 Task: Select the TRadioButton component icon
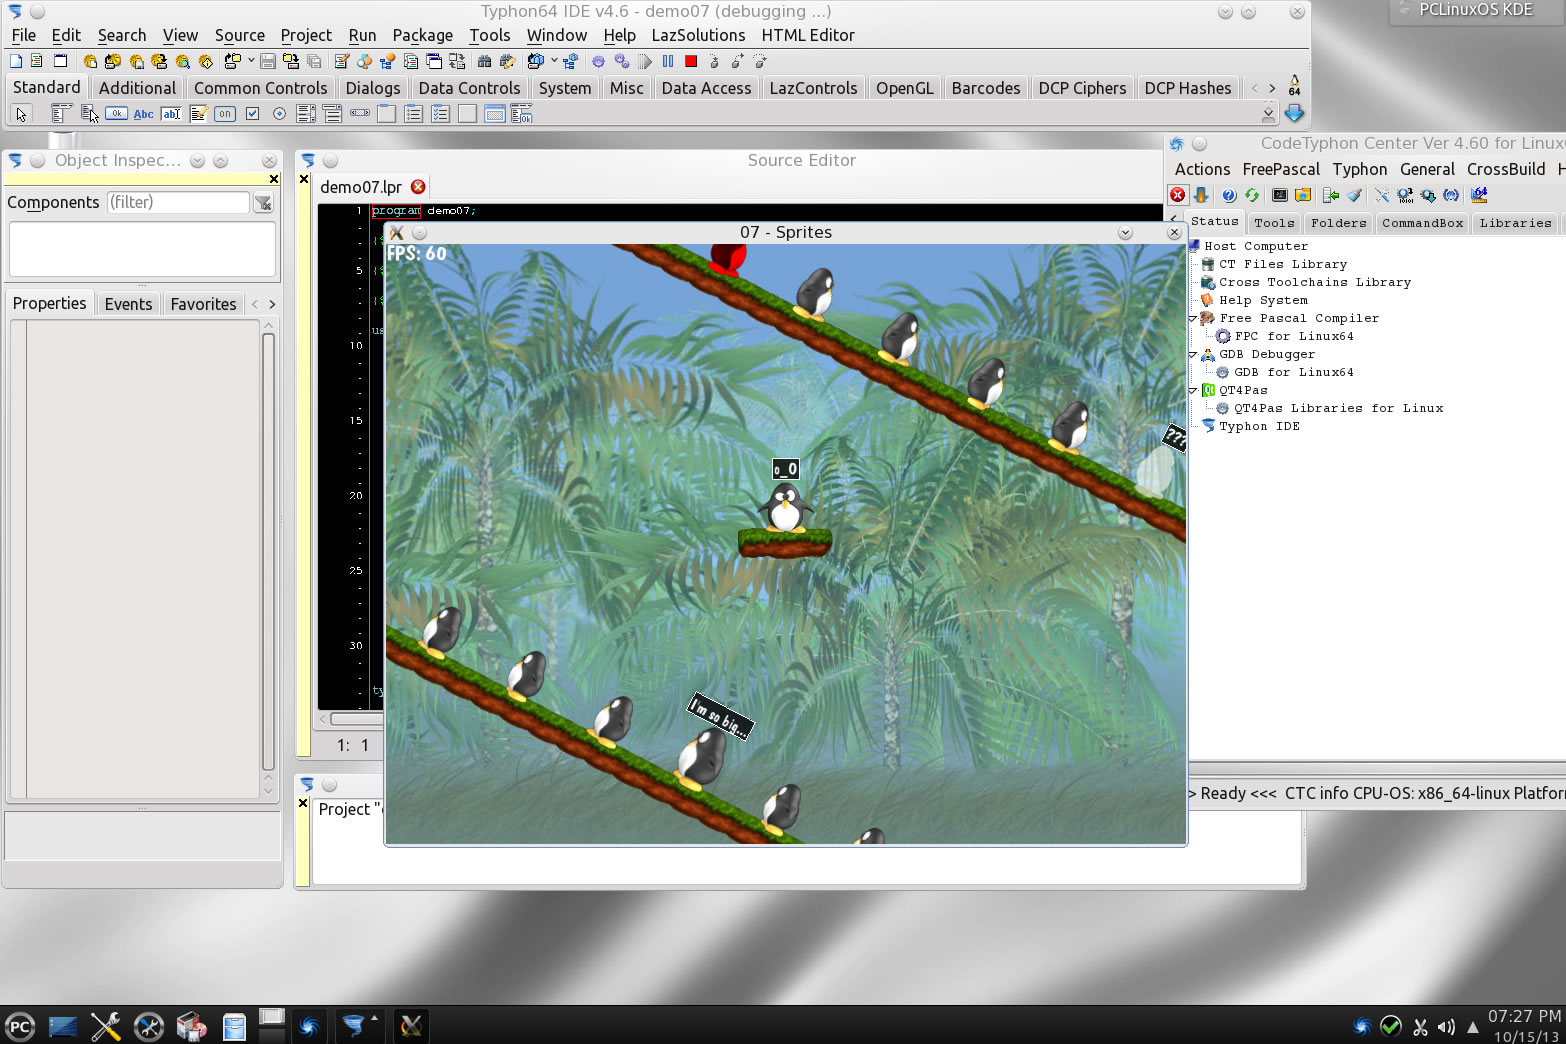point(280,114)
